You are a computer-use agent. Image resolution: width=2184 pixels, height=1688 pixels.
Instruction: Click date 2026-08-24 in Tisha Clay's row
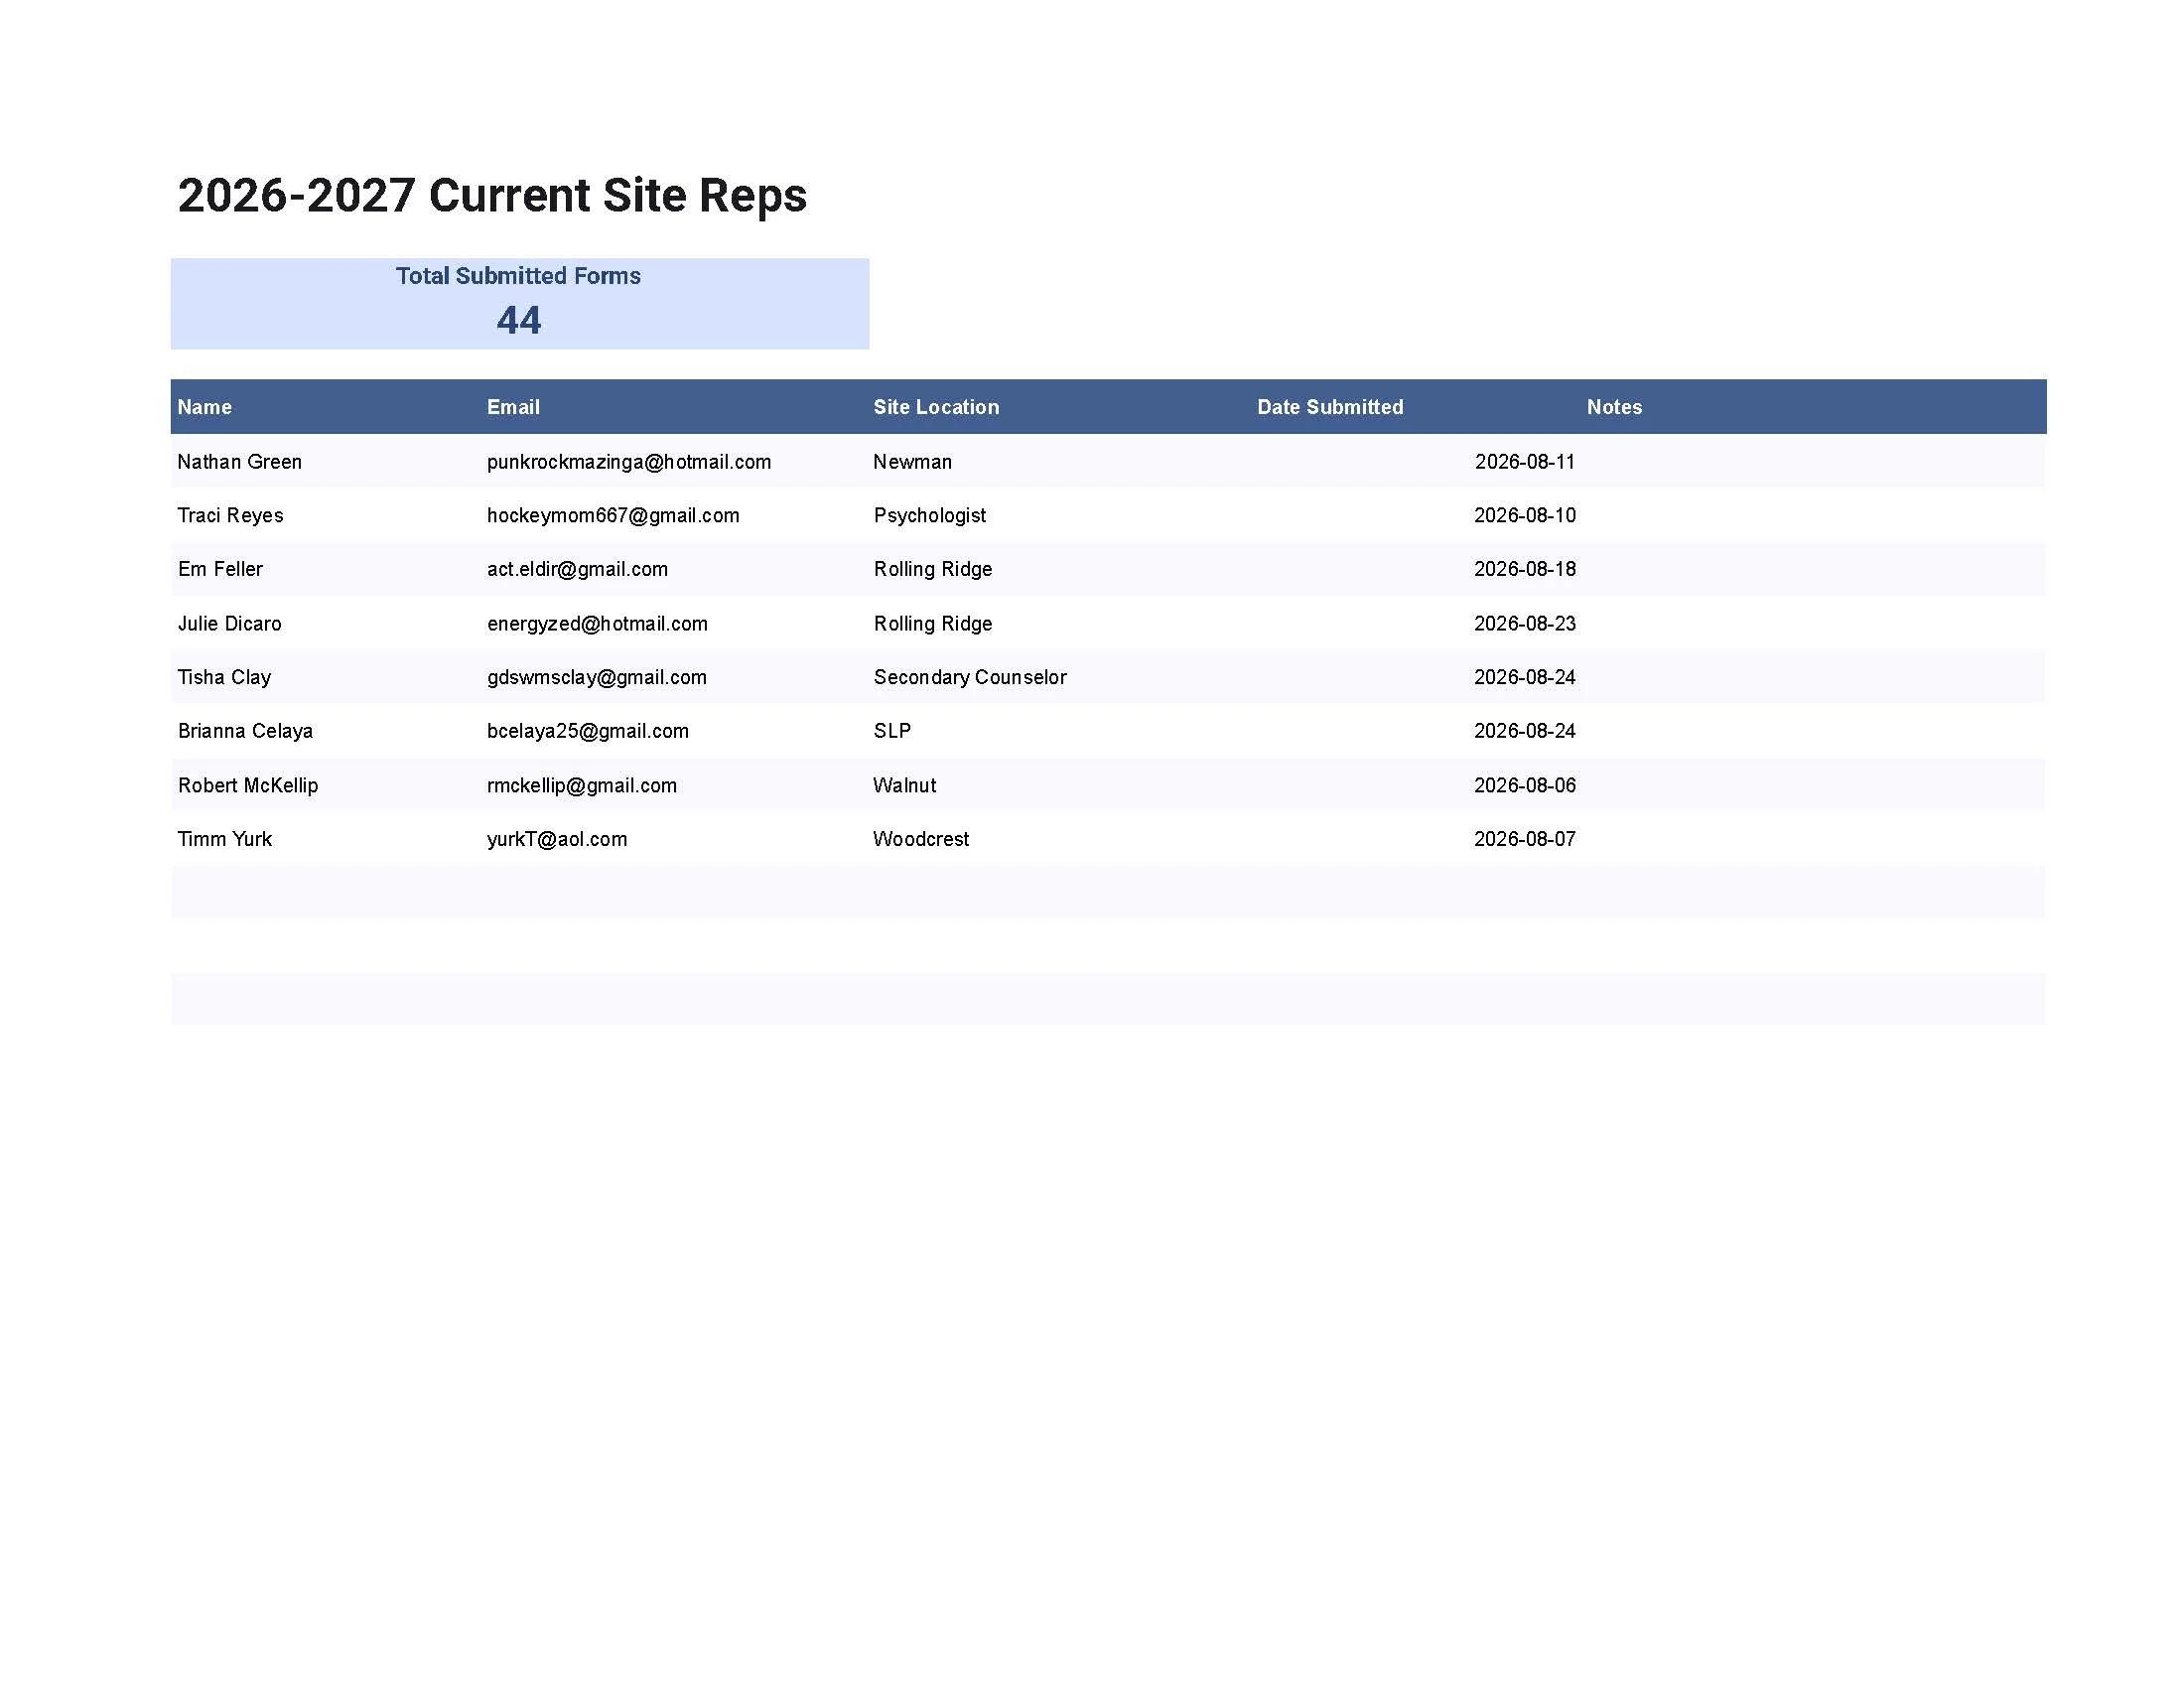(x=1525, y=677)
